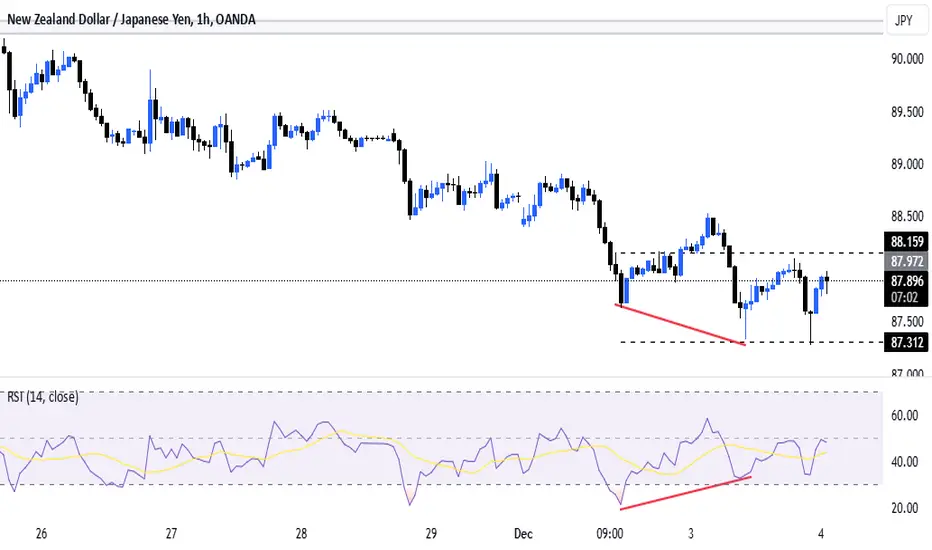Viewport: 932px width, 550px height.
Task: Click the 09:00 label on time axis
Action: [610, 533]
